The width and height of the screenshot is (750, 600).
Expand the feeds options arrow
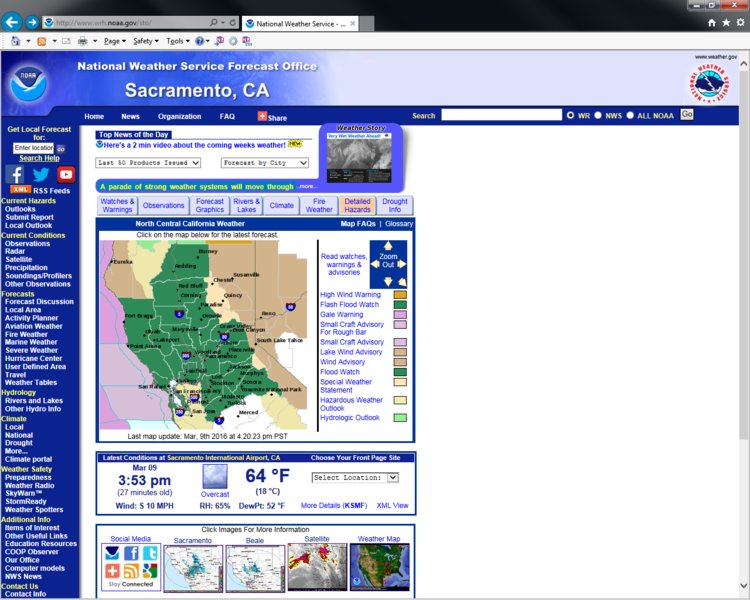[55, 41]
